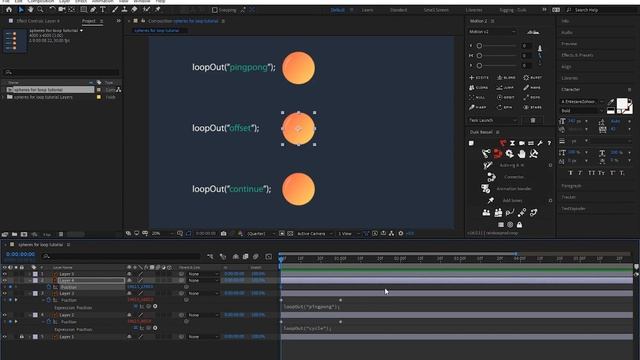Screen dimensions: 640x360
Task: Select the Rectangle shape tool
Action: [83, 9]
